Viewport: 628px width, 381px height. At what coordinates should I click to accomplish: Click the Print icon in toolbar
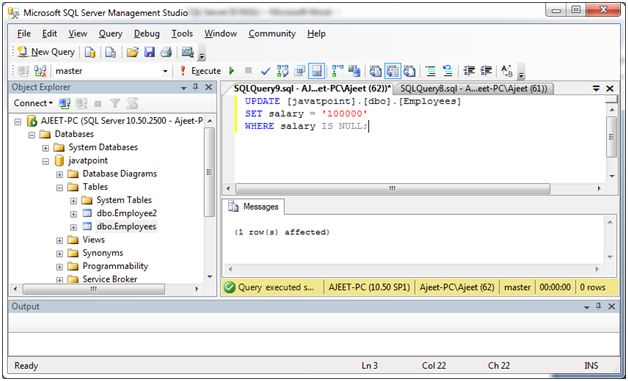(x=166, y=52)
